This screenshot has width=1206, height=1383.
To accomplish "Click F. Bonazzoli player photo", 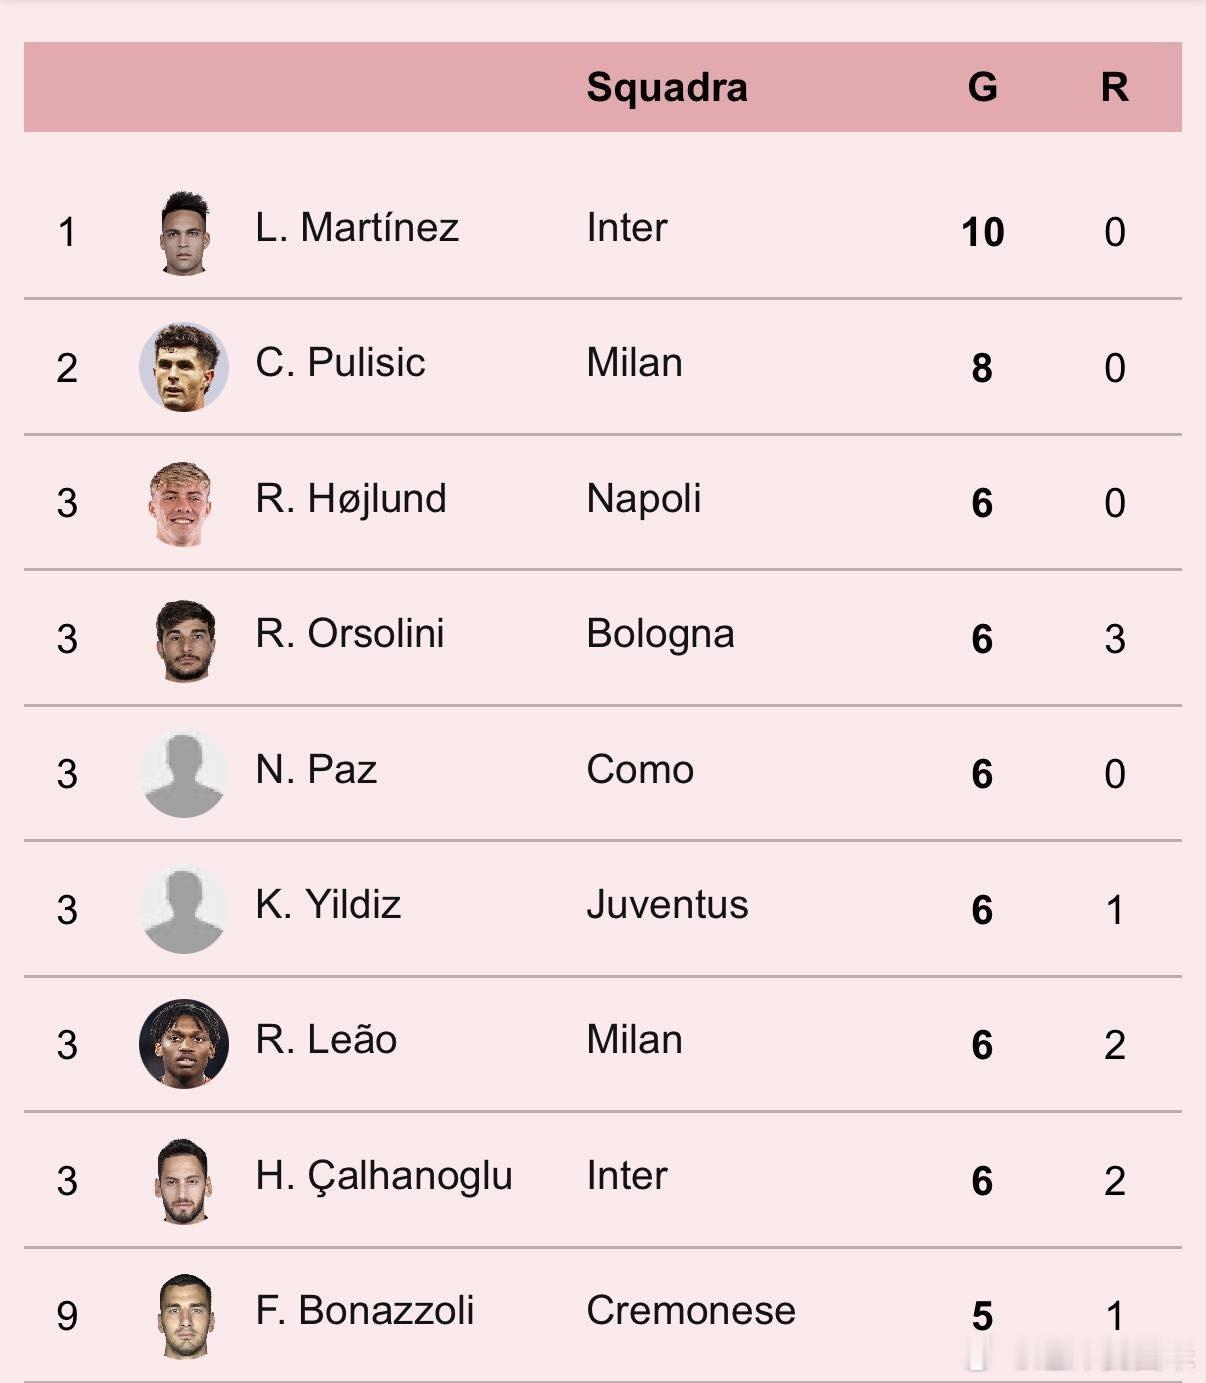I will [x=185, y=1315].
